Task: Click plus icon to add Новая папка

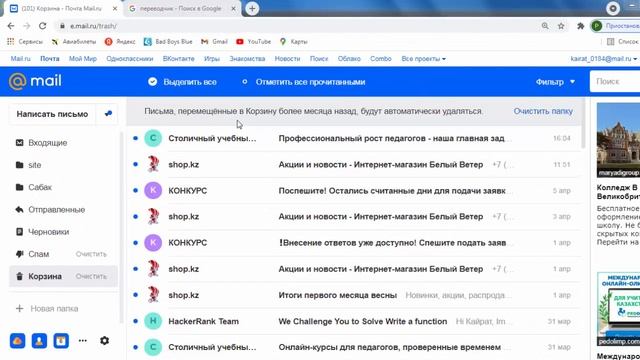Action: tap(19, 309)
